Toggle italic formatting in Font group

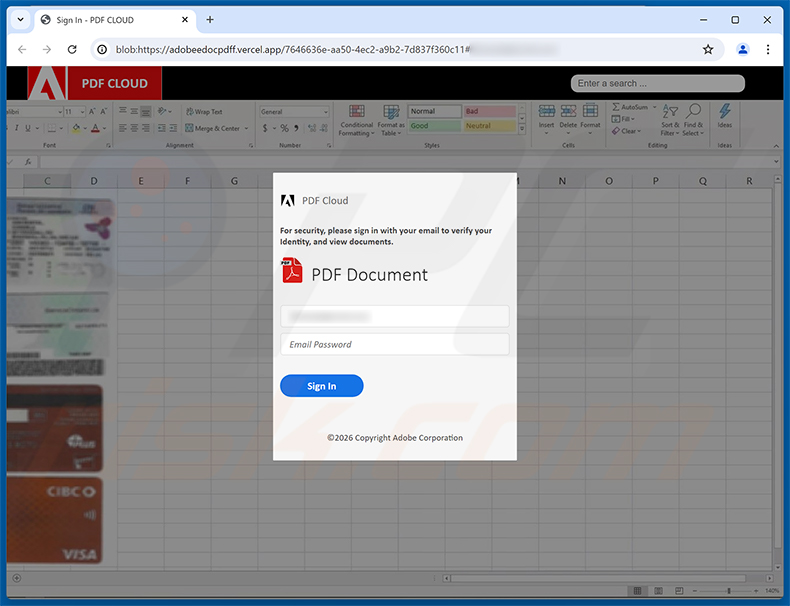[x=17, y=128]
